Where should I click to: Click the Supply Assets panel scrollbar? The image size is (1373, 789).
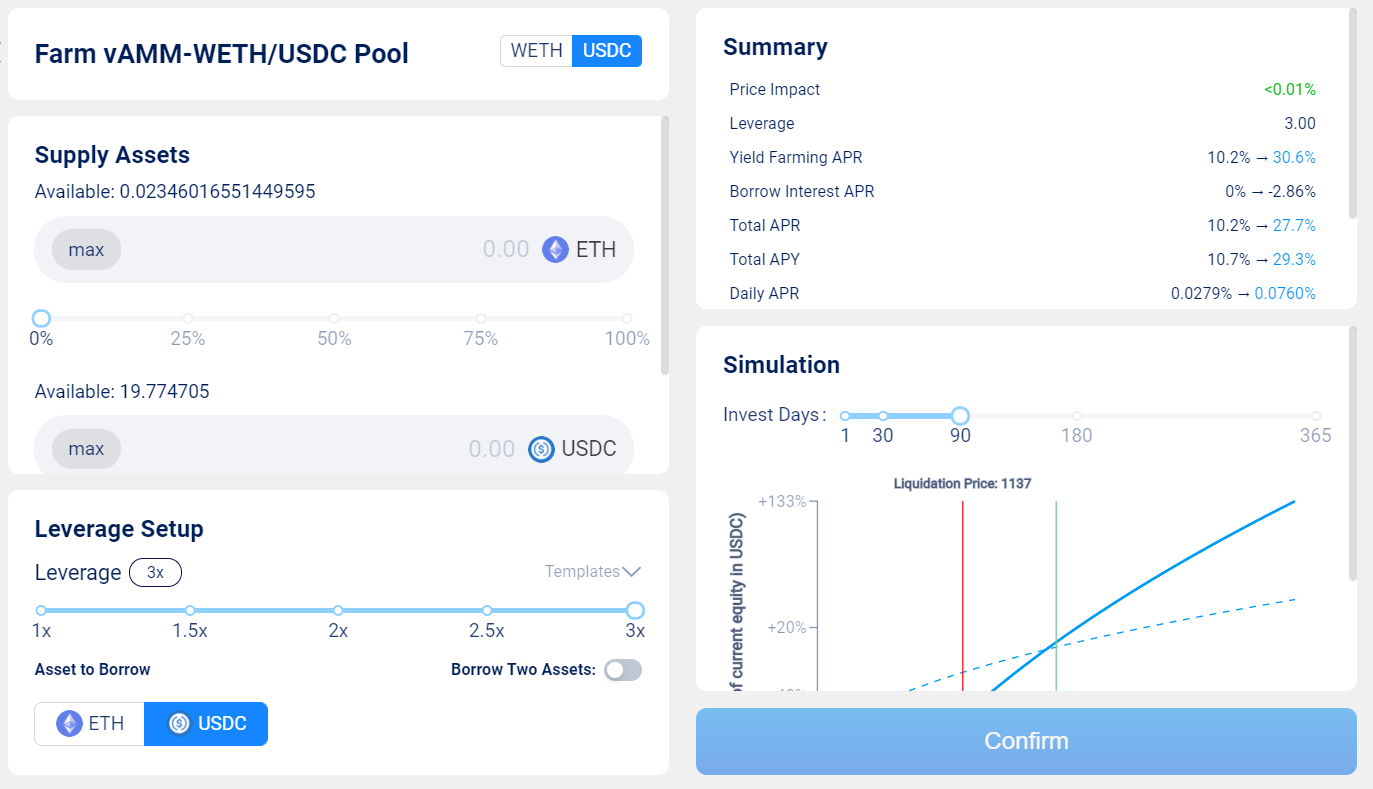665,245
